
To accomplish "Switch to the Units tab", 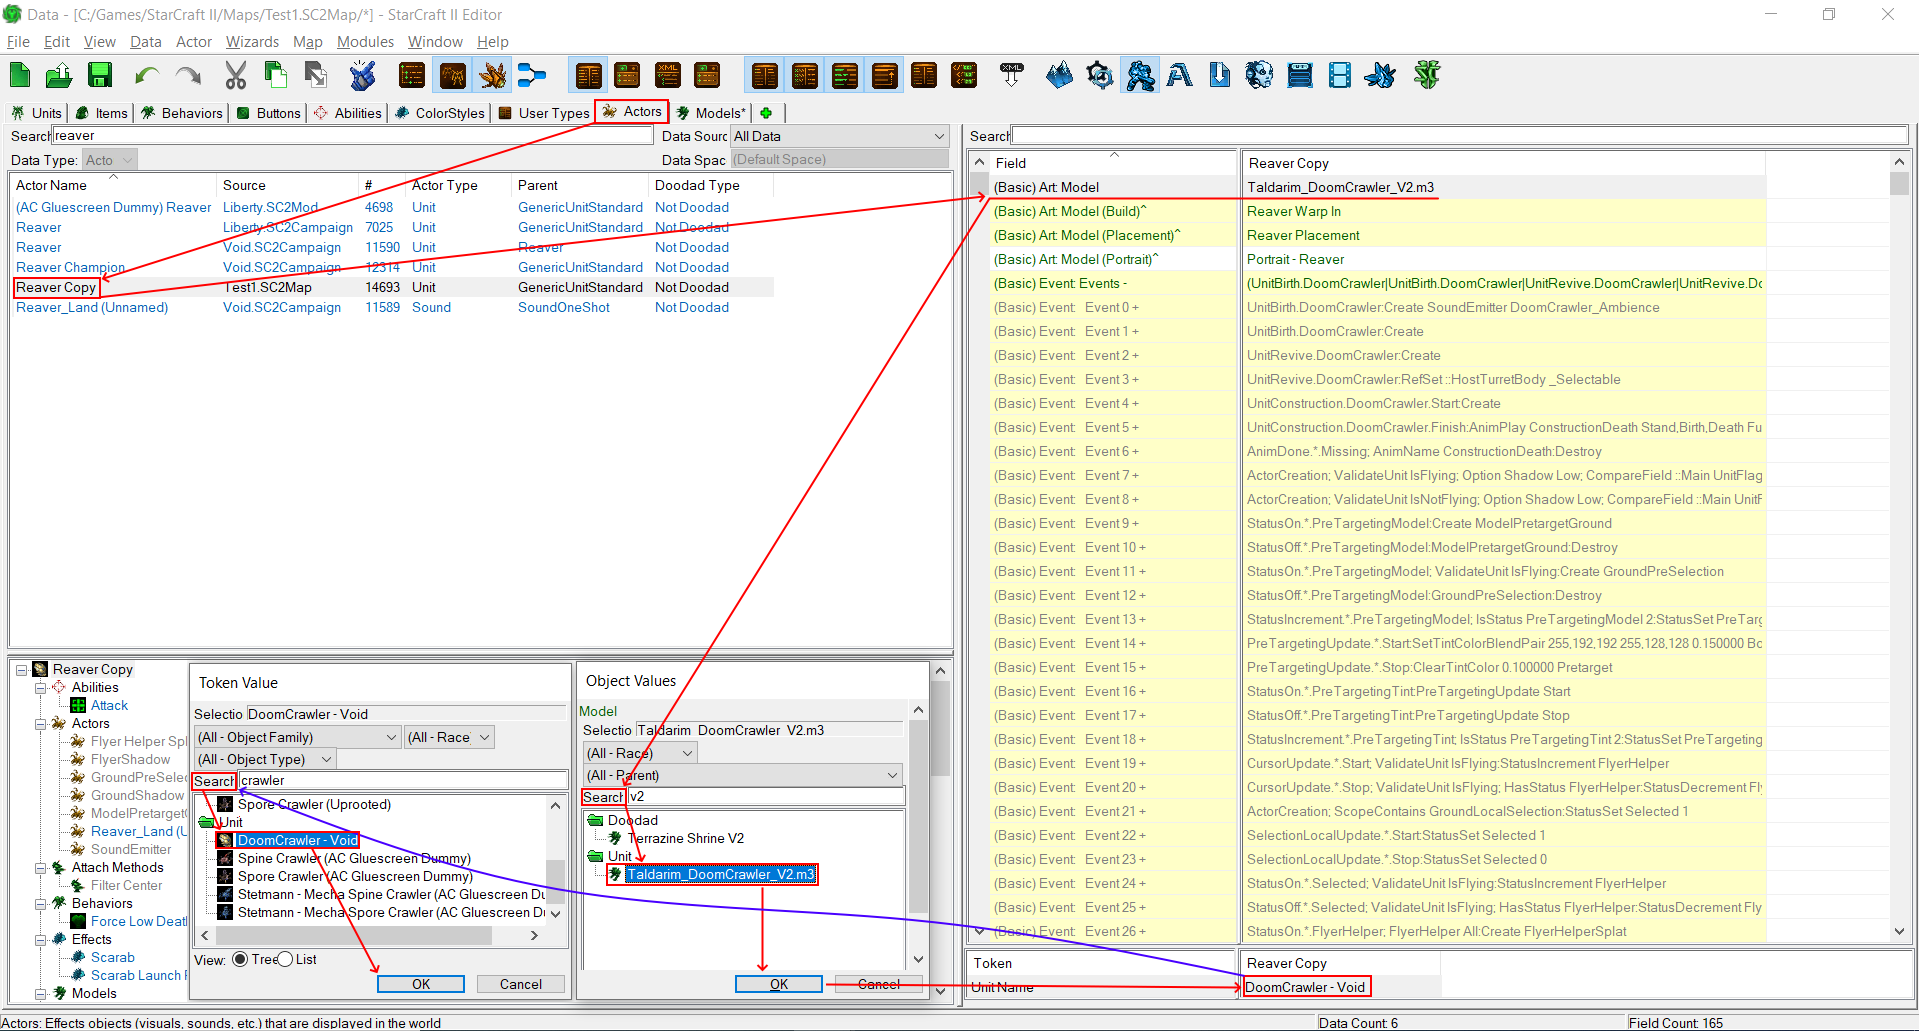I will 37,113.
